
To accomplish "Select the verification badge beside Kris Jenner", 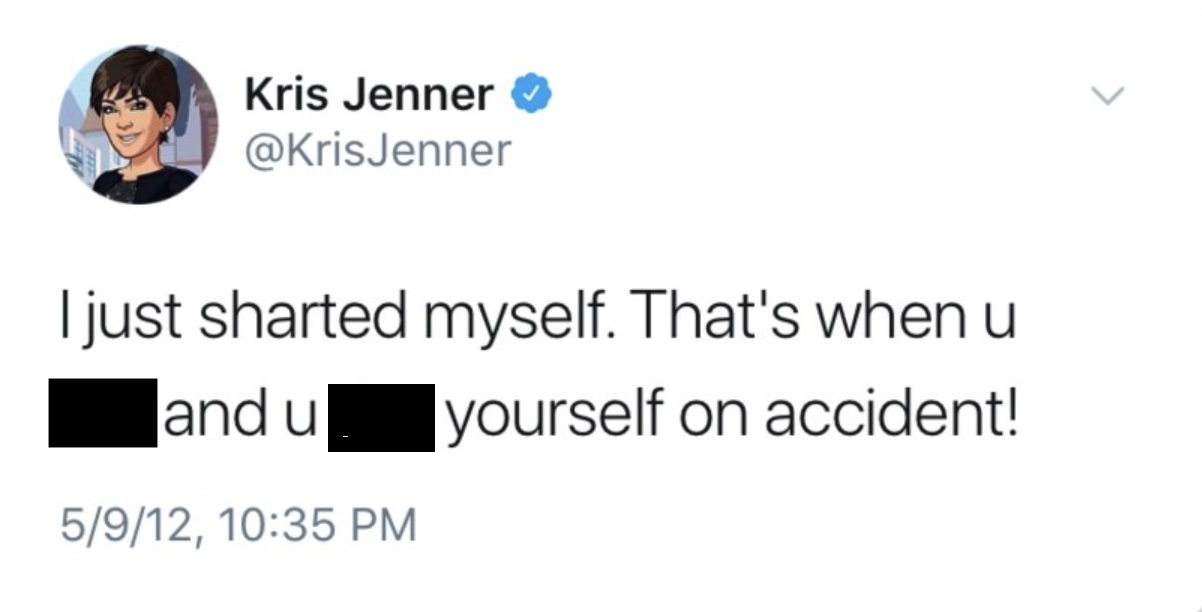I will 532,93.
